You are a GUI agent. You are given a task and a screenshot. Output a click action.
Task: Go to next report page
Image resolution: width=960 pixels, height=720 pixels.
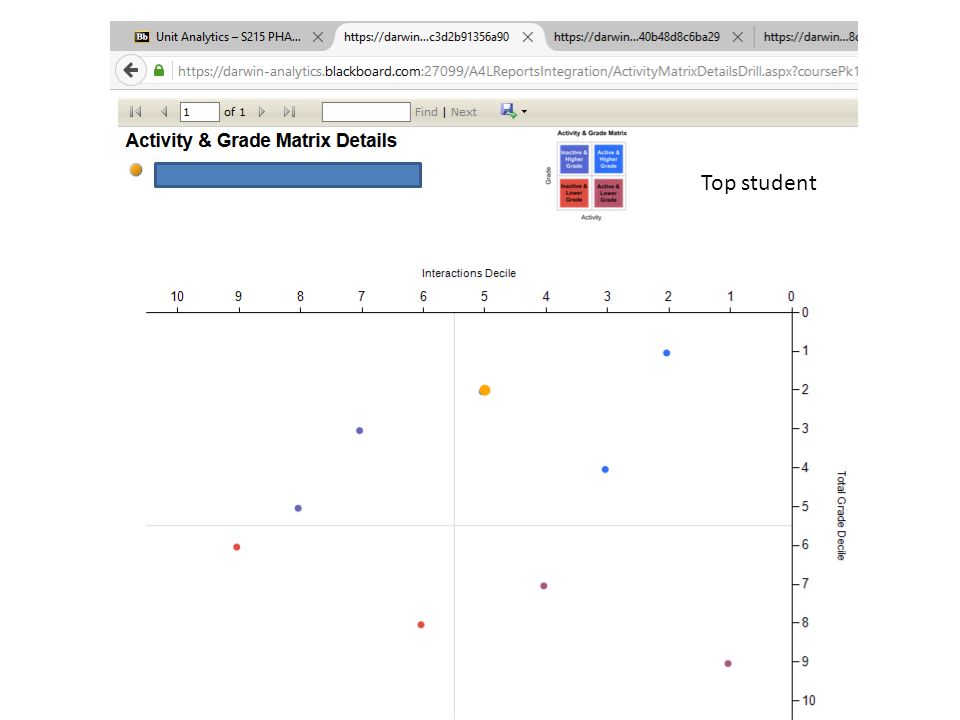(x=262, y=112)
